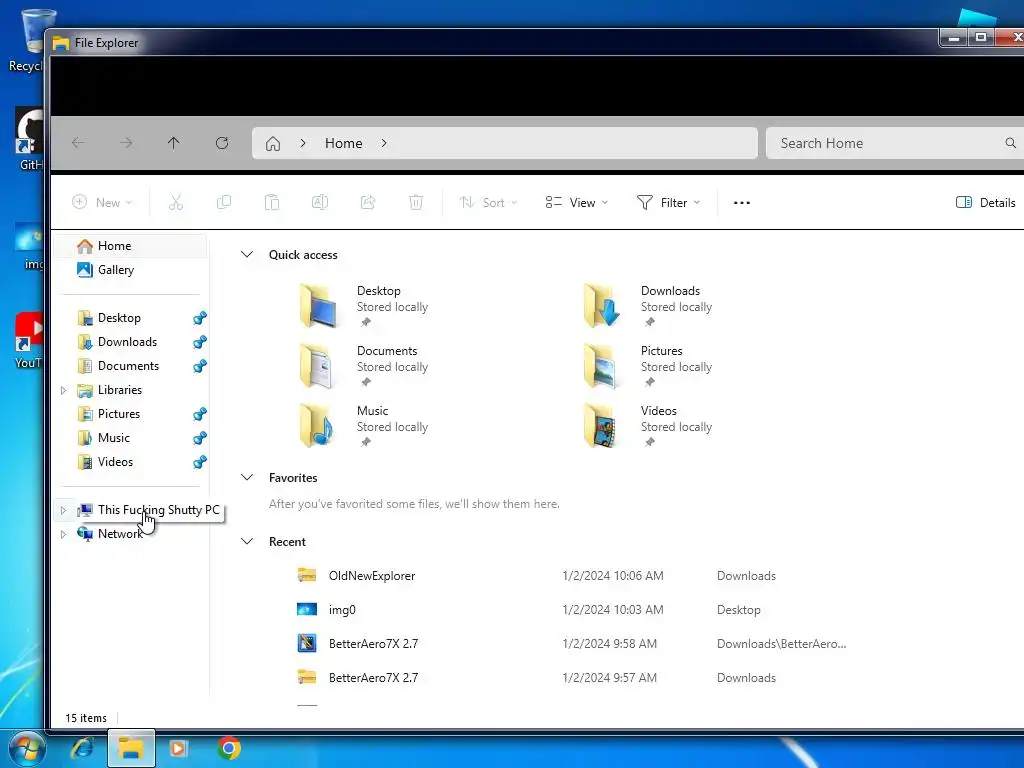
Task: Open the Filter dropdown menu
Action: 668,202
